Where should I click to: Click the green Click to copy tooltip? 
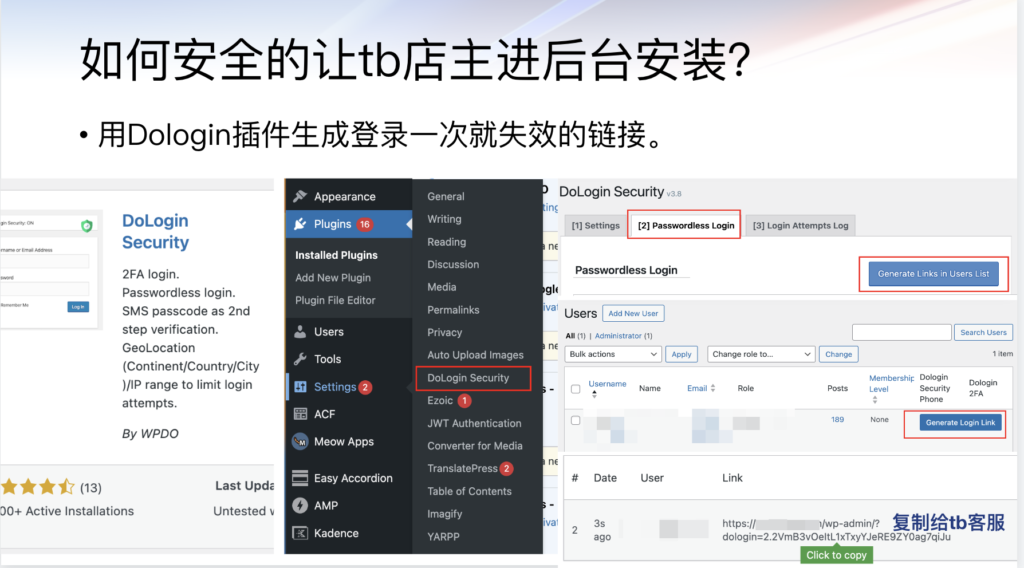836,555
